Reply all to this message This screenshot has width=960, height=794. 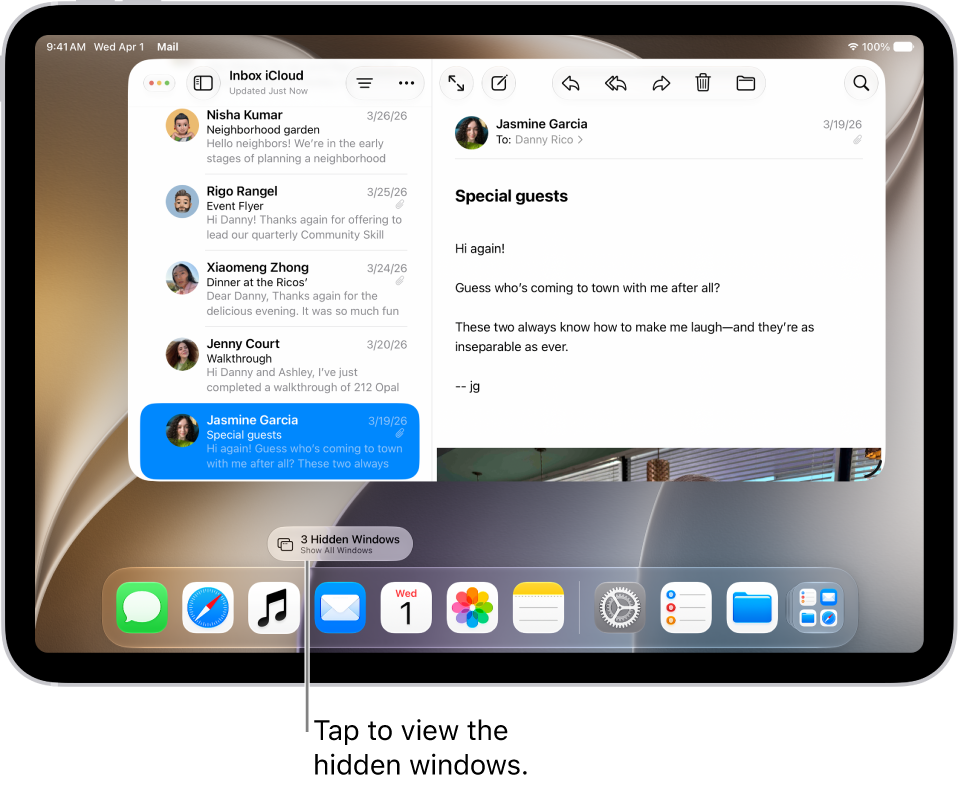pos(616,83)
